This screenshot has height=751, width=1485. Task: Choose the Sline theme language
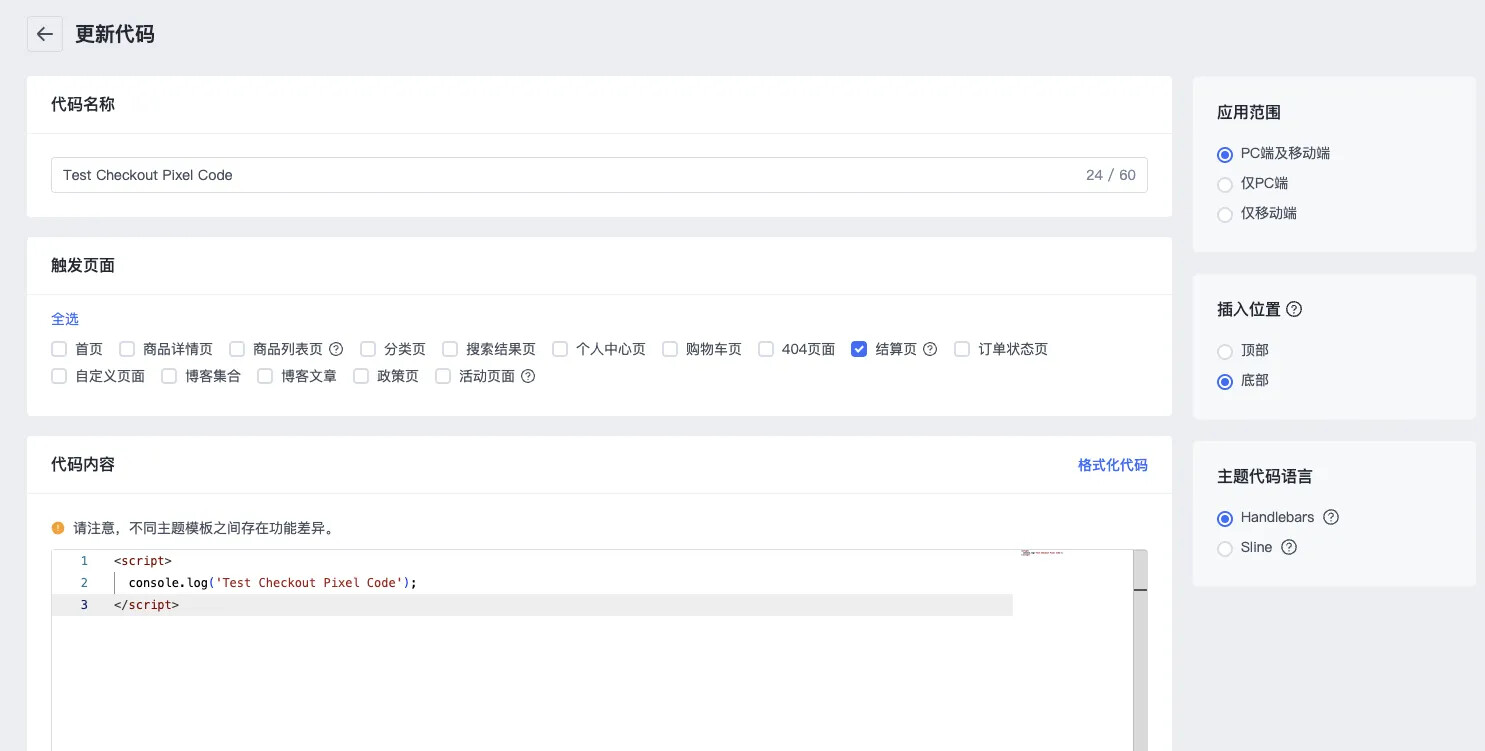coord(1225,548)
